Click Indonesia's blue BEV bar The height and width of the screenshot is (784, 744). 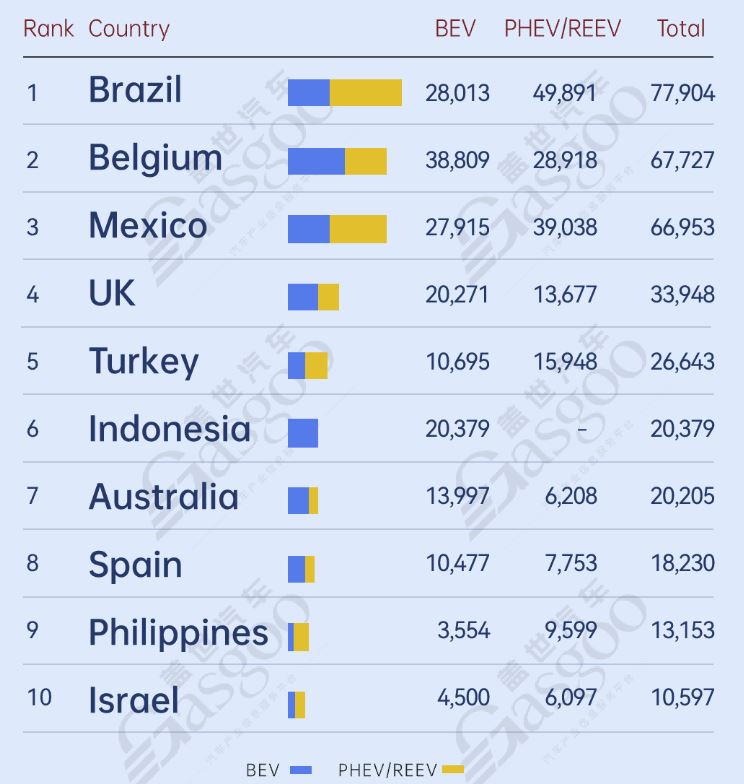(303, 432)
